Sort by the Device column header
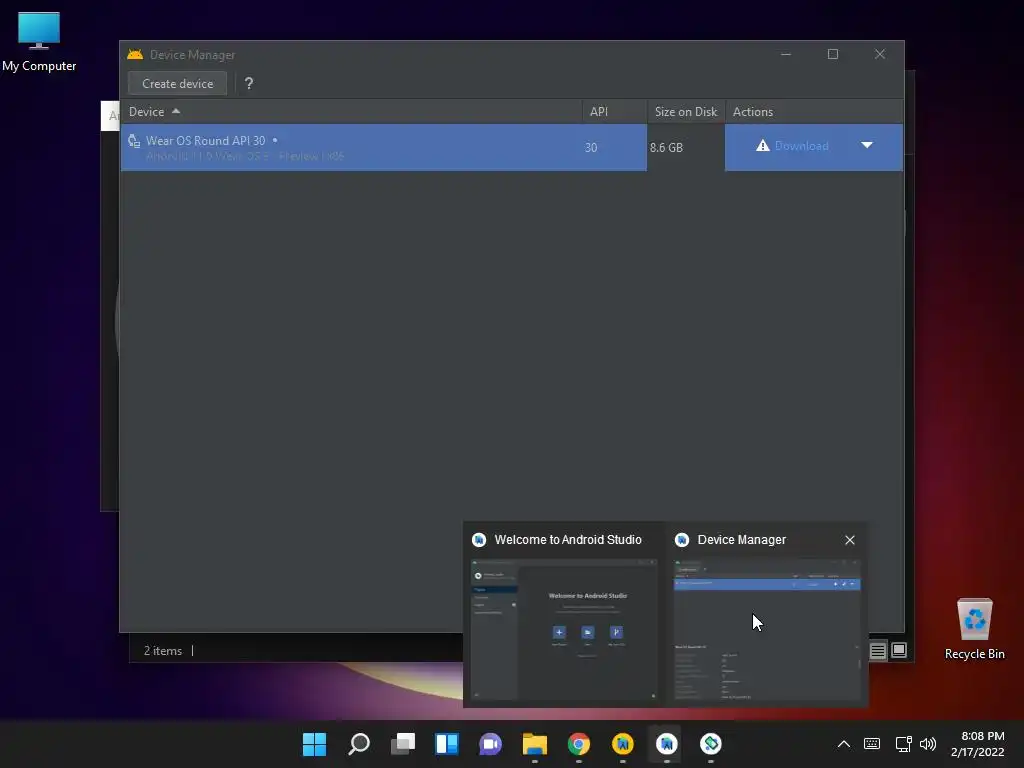Image resolution: width=1024 pixels, height=768 pixels. point(351,112)
